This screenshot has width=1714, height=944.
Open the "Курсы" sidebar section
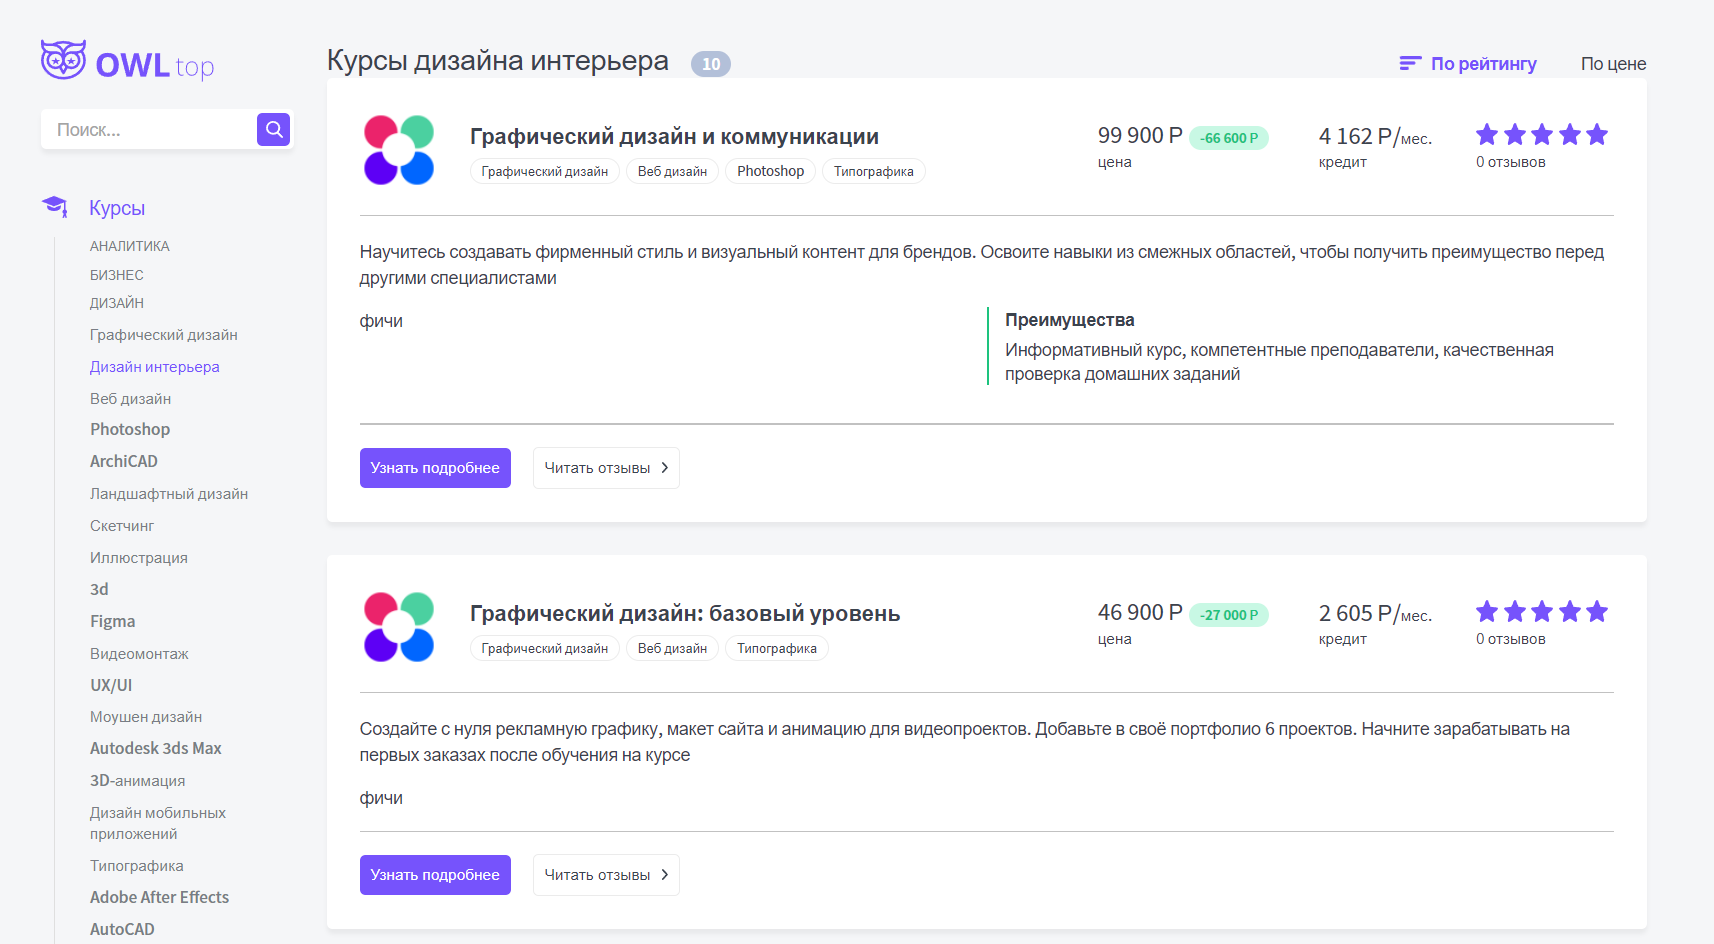117,208
